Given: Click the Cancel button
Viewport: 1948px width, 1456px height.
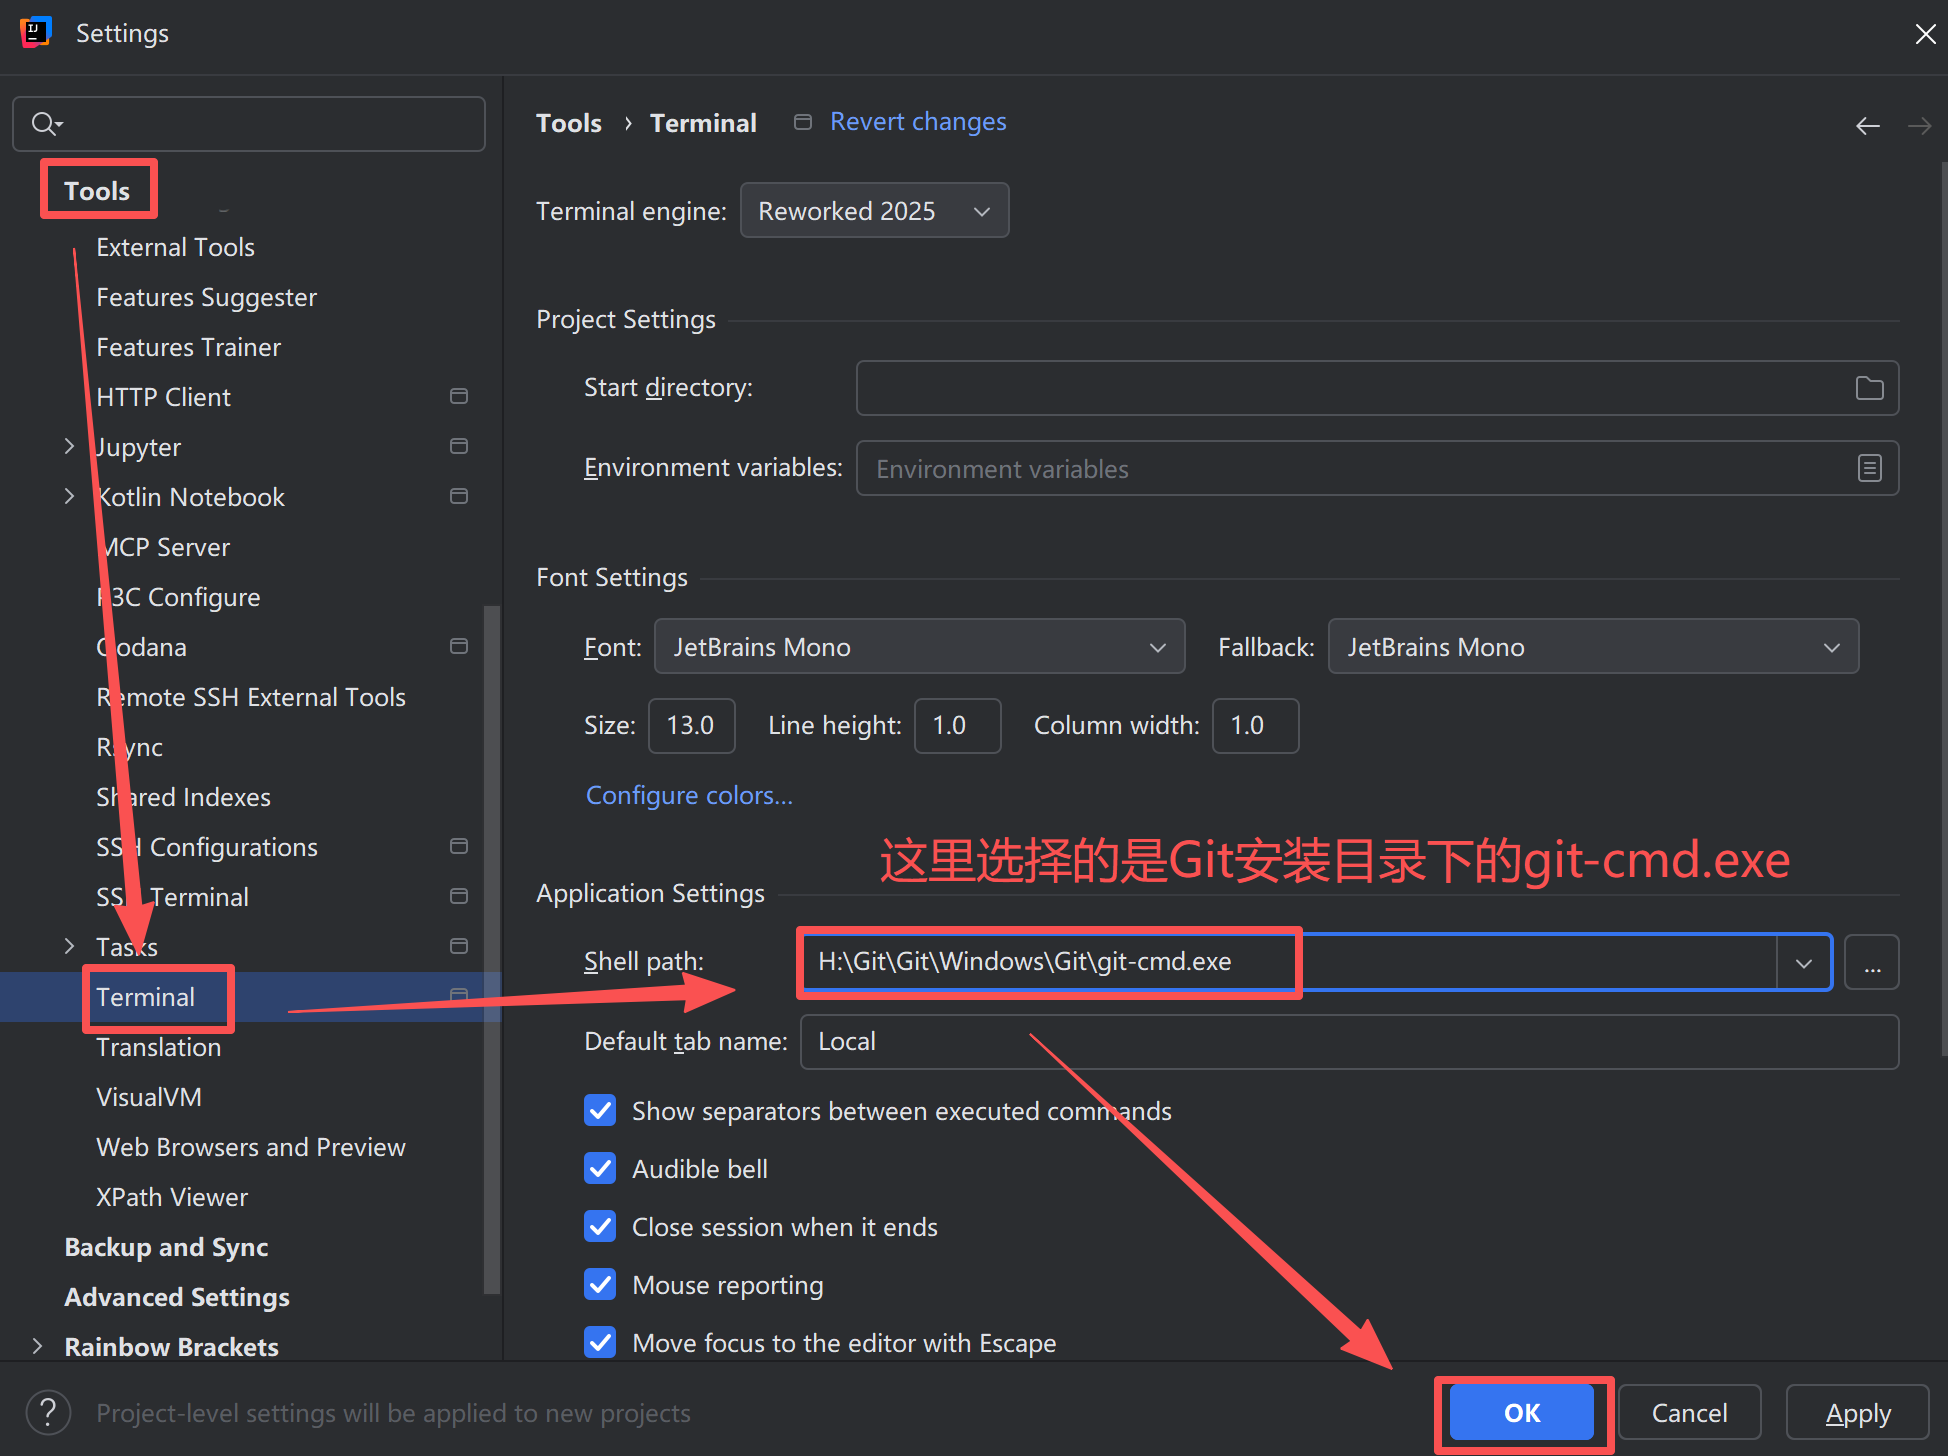Looking at the screenshot, I should (x=1689, y=1413).
